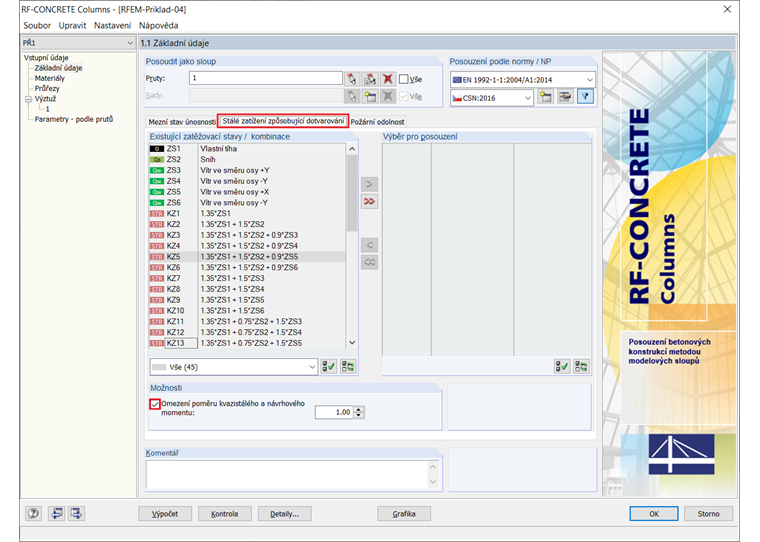The width and height of the screenshot is (760, 542).
Task: Toggle the Vše checkbox next to Sady
Action: click(403, 96)
